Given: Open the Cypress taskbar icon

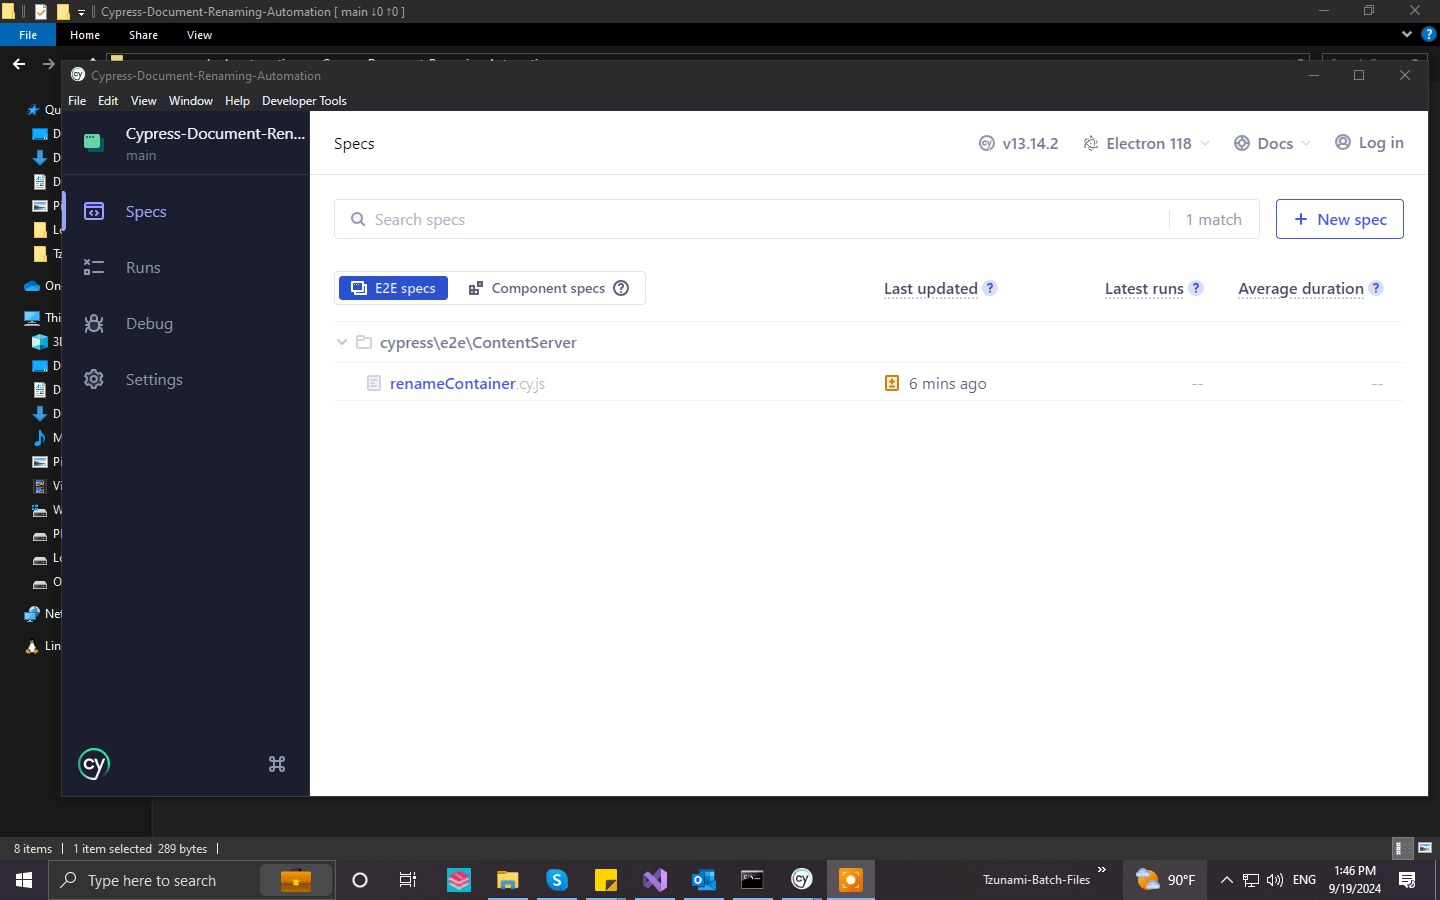Looking at the screenshot, I should pyautogui.click(x=802, y=880).
